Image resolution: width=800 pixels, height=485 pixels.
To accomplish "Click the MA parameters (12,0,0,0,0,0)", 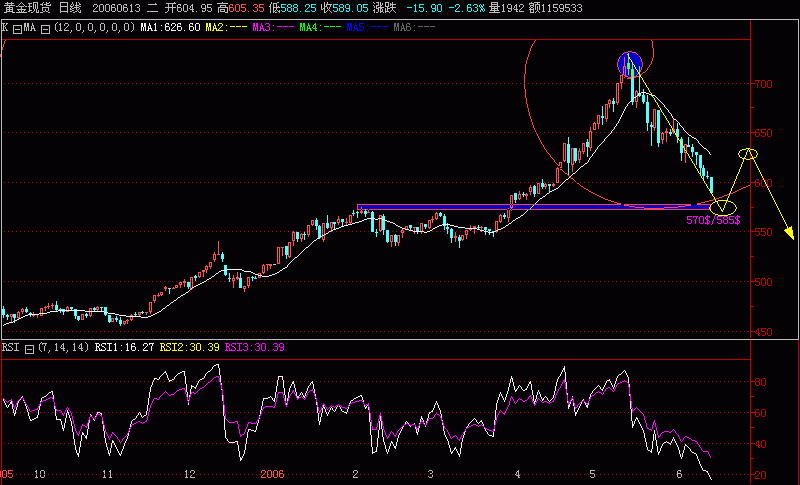I will coord(95,28).
